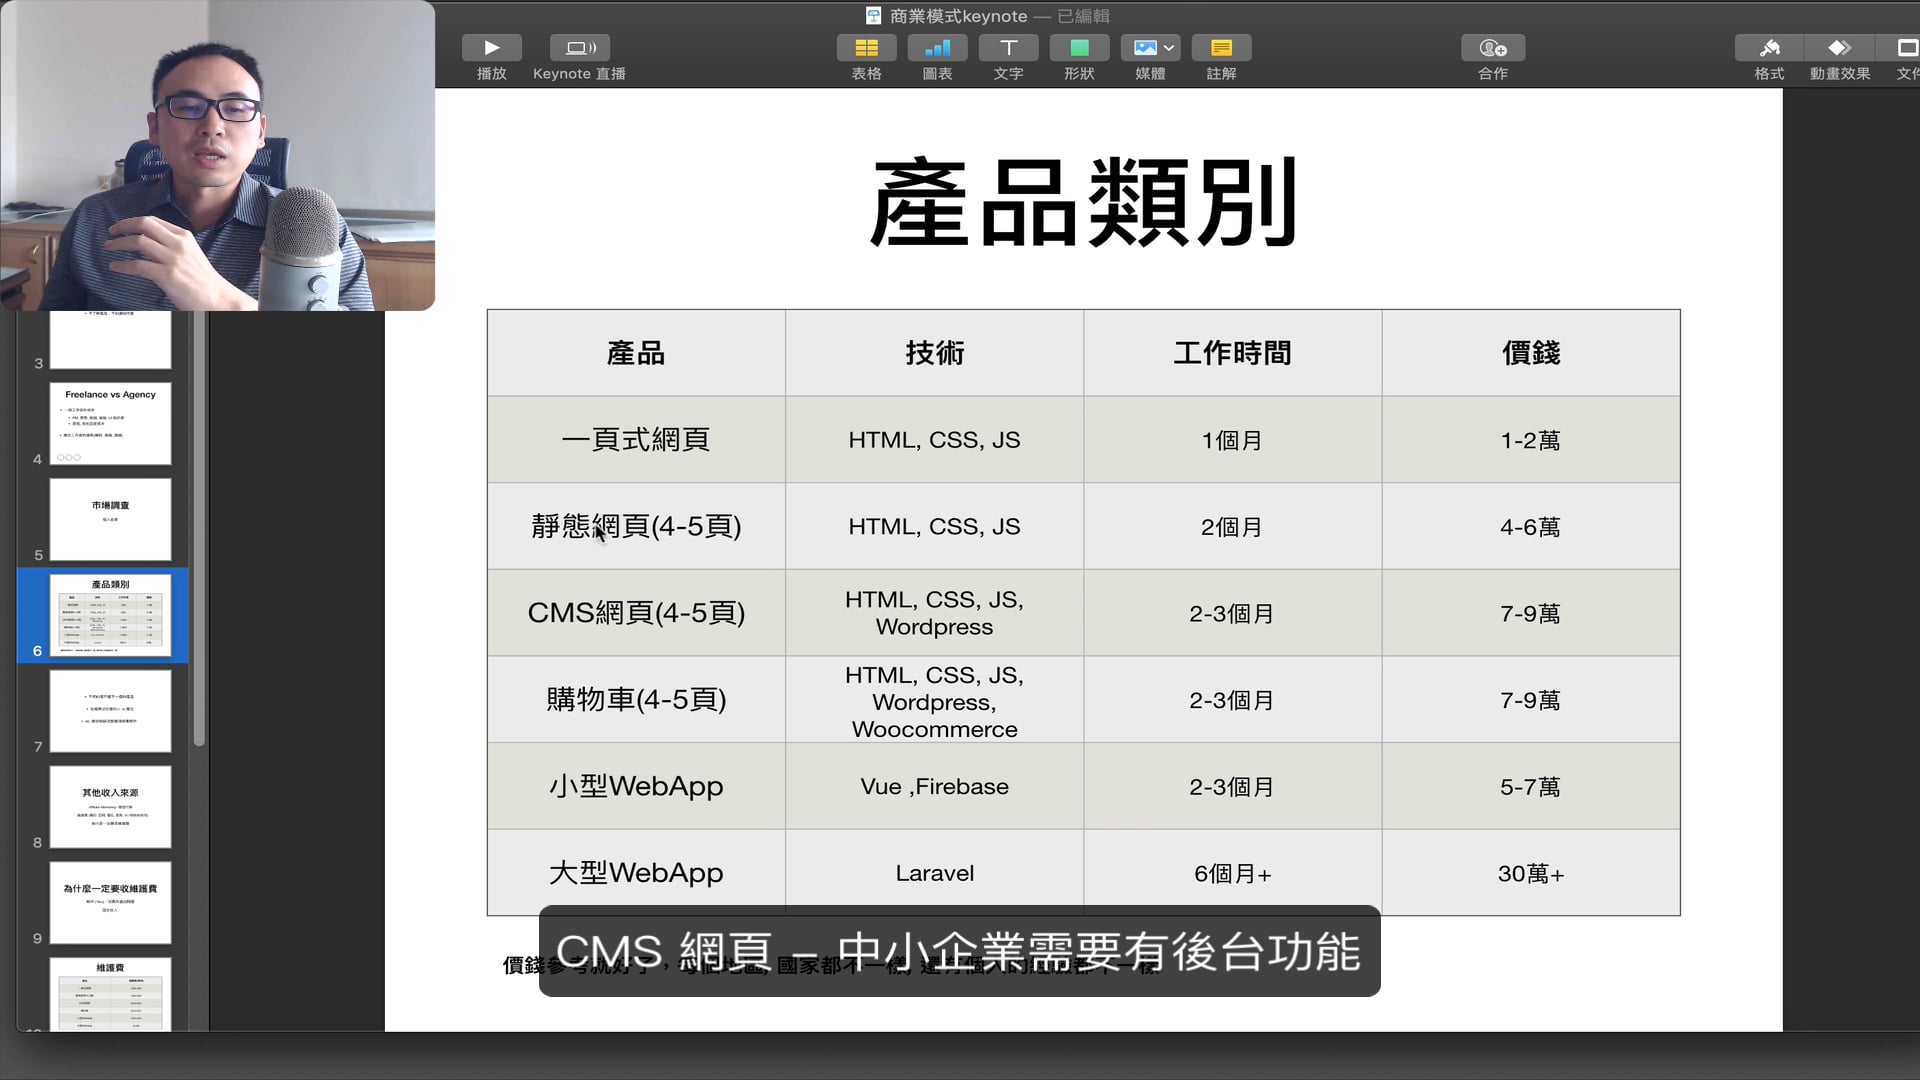
Task: Insert a shape from toolbar
Action: (1079, 48)
